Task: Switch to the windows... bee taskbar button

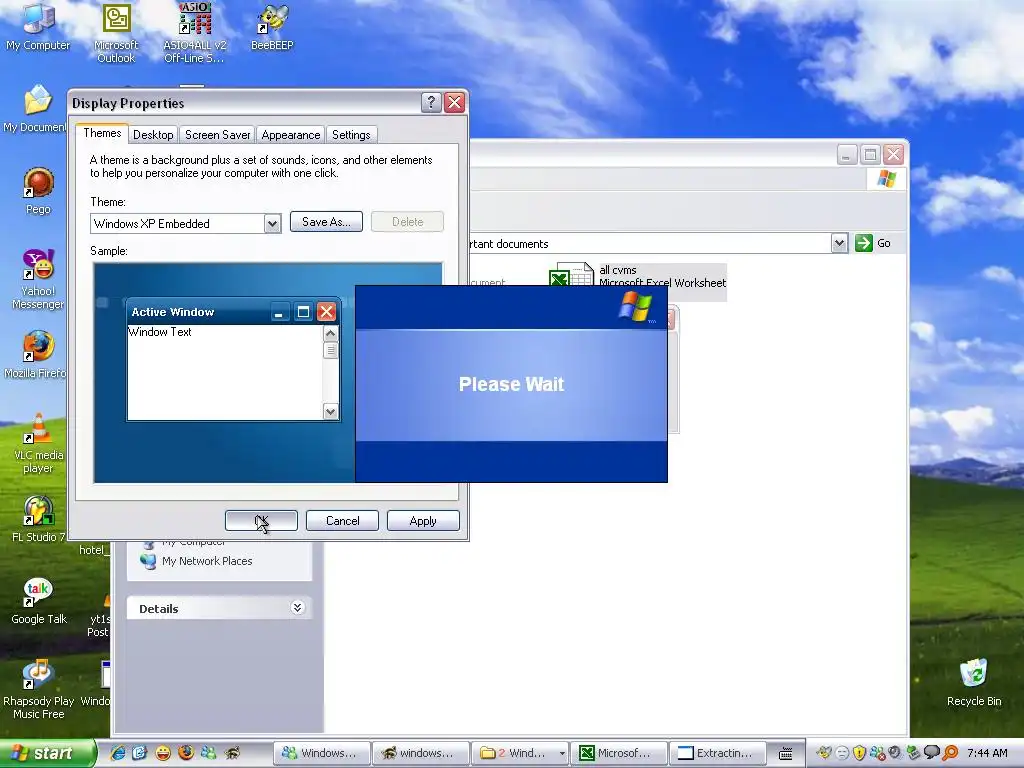Action: click(x=421, y=753)
